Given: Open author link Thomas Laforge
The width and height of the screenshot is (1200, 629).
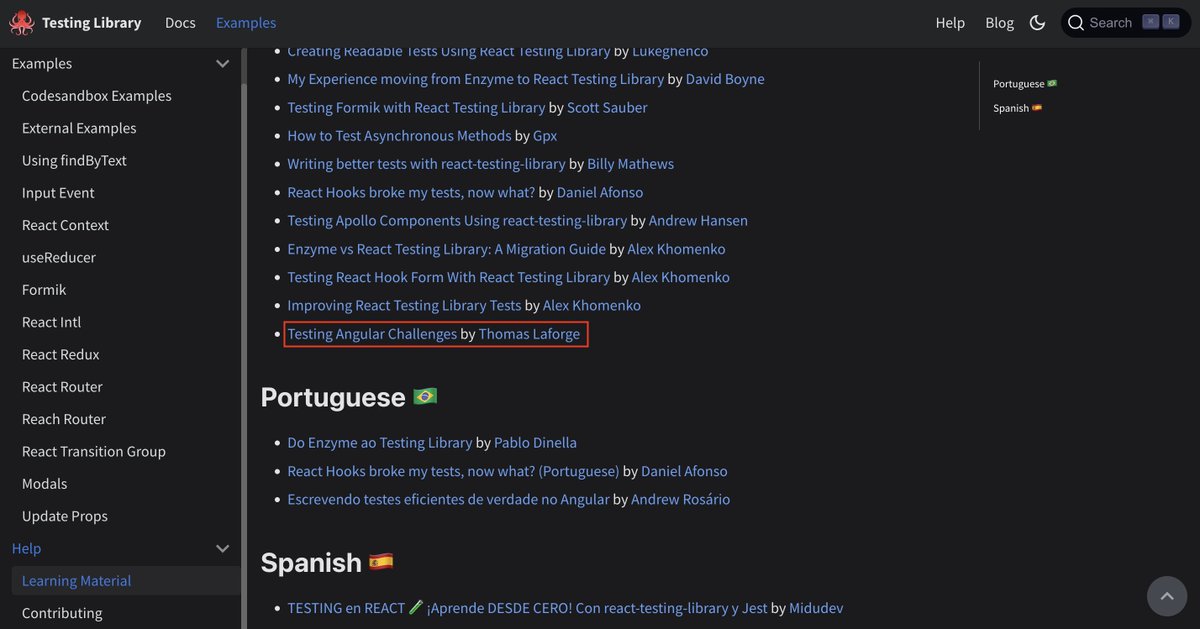Looking at the screenshot, I should pyautogui.click(x=529, y=334).
